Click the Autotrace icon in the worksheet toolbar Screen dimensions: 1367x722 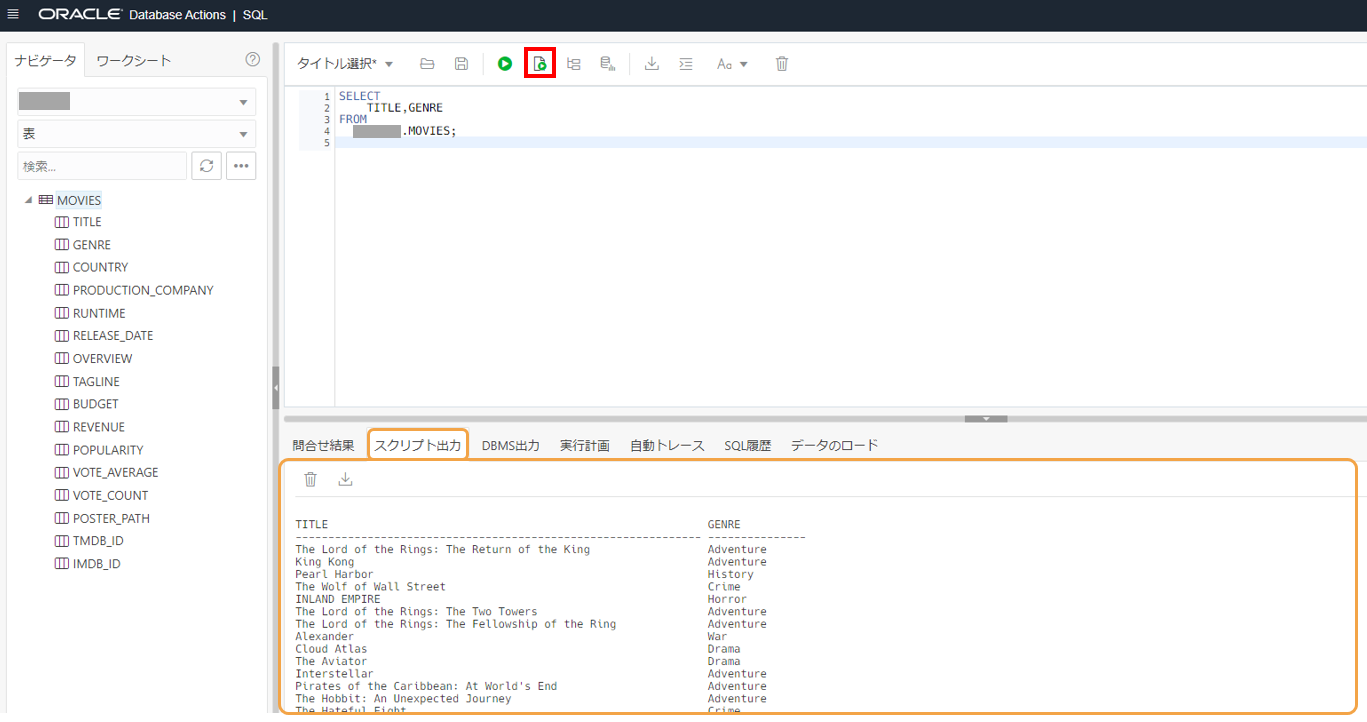(x=607, y=63)
